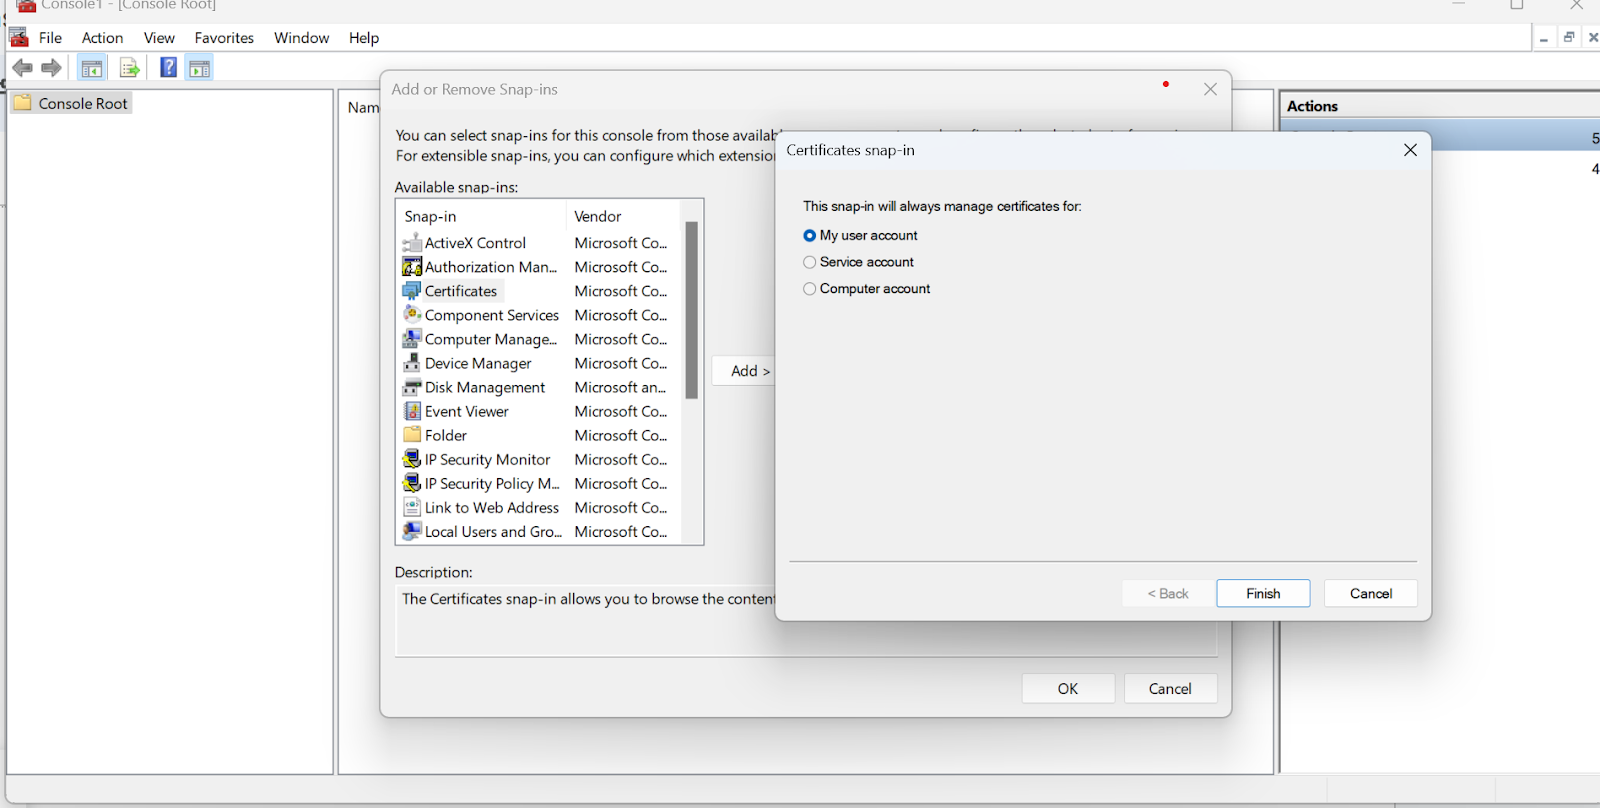The width and height of the screenshot is (1600, 808).
Task: Click the 'Microsoft an...' vendor cell
Action: [620, 387]
